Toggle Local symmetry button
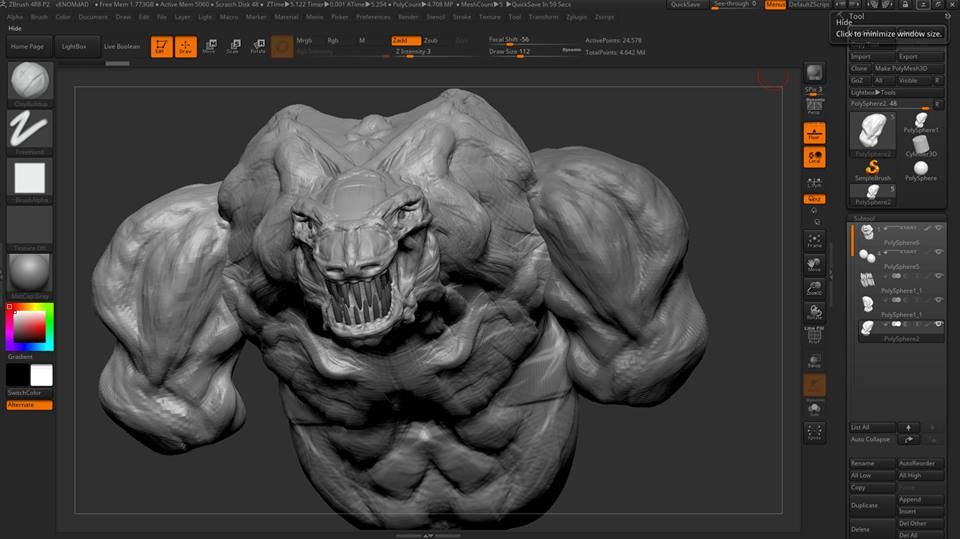This screenshot has width=960, height=539. click(815, 157)
